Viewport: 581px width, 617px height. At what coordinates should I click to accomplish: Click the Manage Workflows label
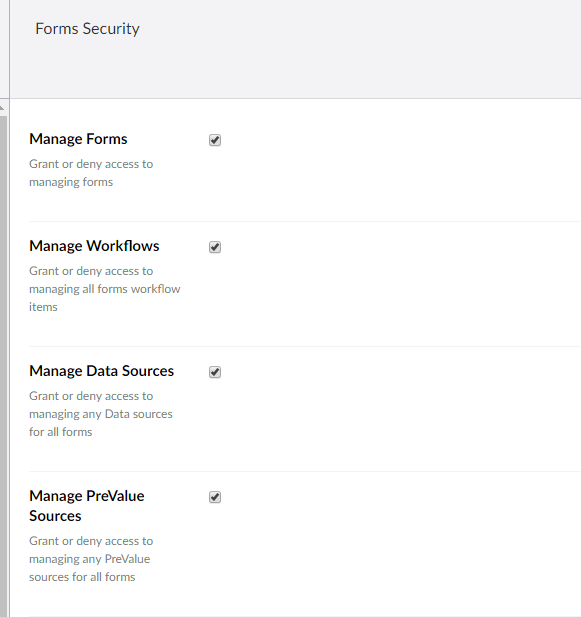tap(94, 246)
